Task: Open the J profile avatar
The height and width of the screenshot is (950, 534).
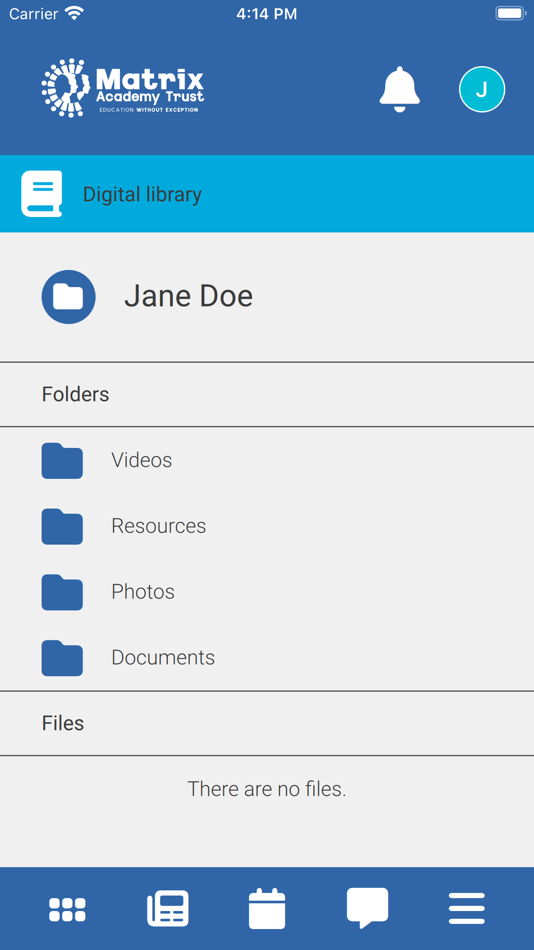Action: click(482, 89)
